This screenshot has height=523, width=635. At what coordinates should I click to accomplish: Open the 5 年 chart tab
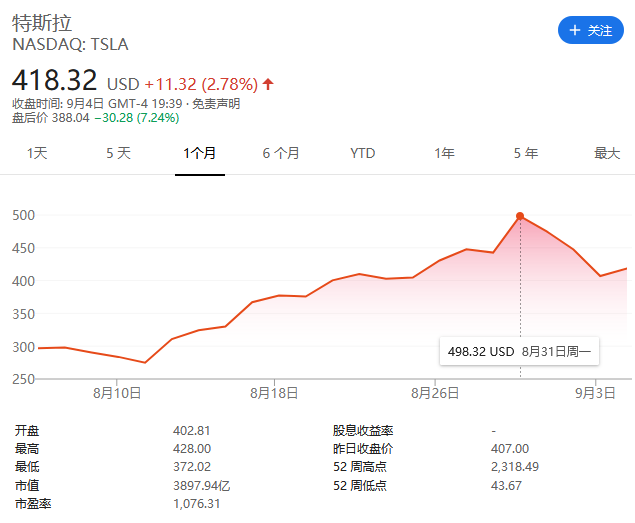click(525, 153)
